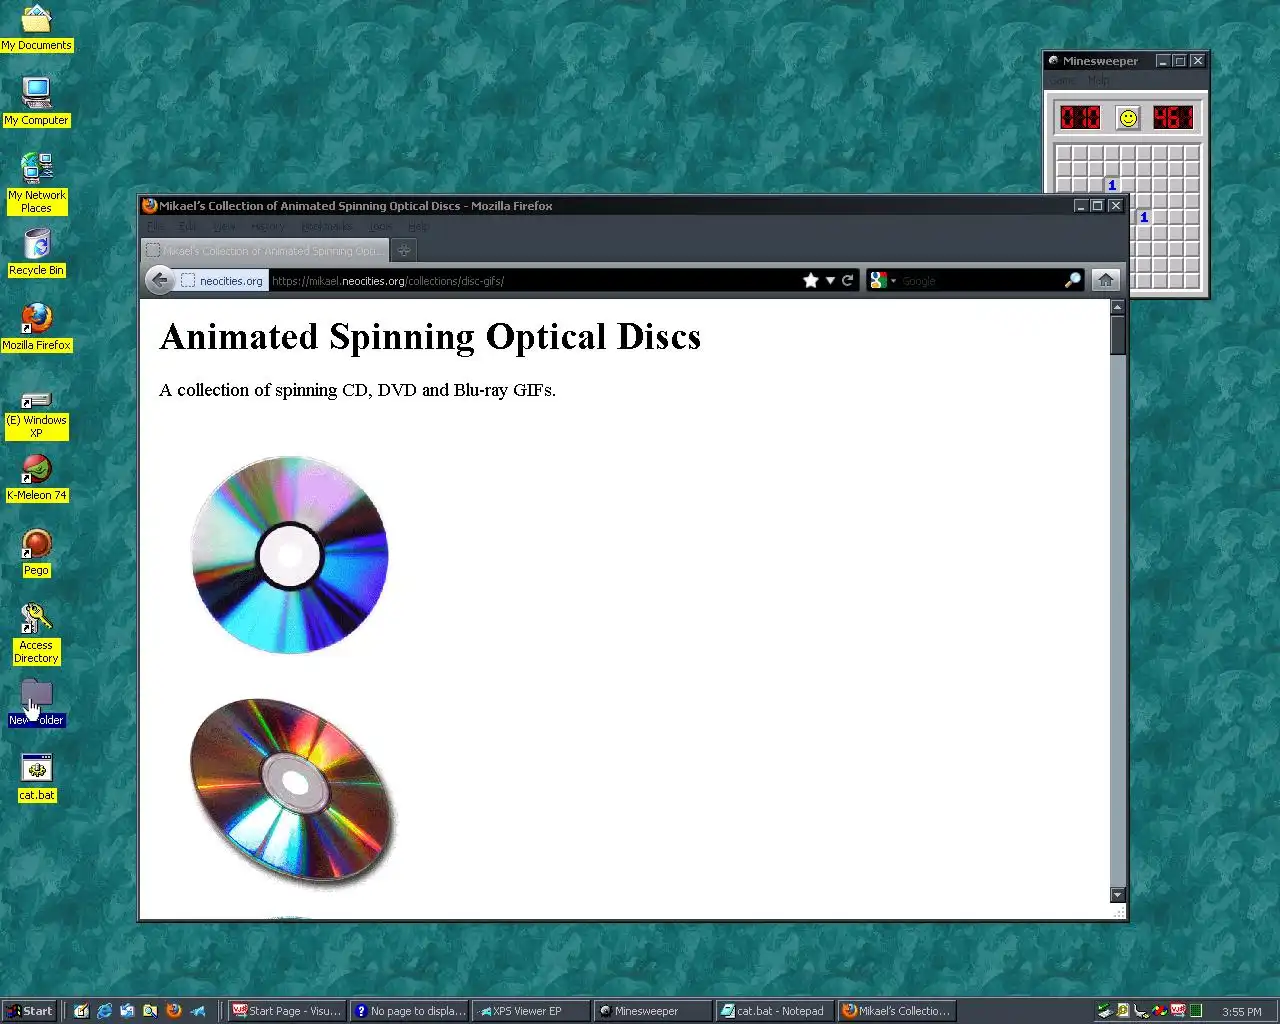1280x1024 pixels.
Task: Switch to XPS Viewer EP taskbar button
Action: pos(531,1011)
